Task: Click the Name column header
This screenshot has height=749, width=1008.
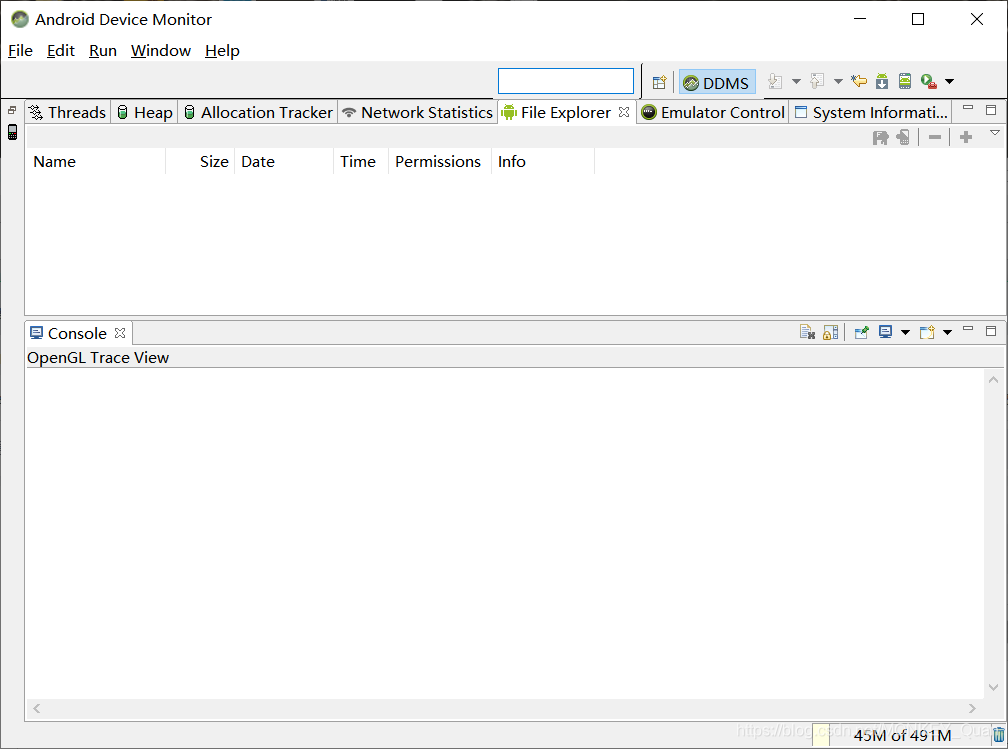Action: [x=95, y=161]
